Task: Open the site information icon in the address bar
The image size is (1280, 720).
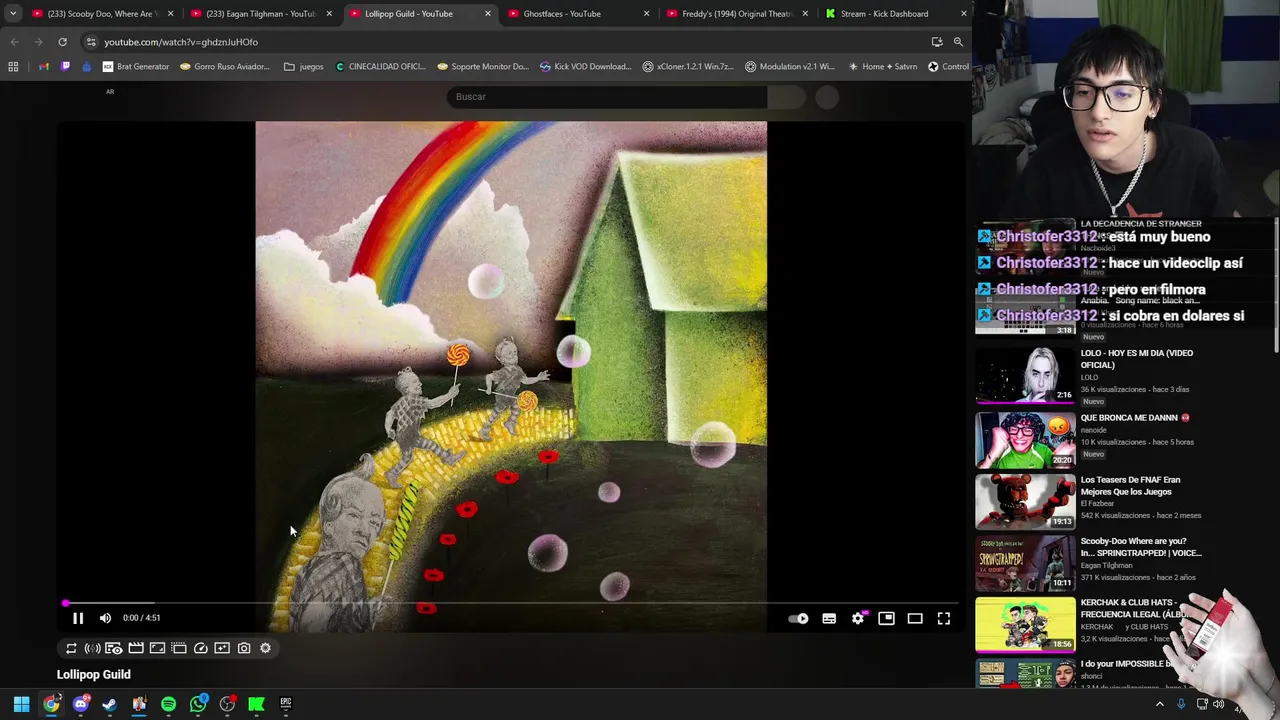Action: click(91, 42)
